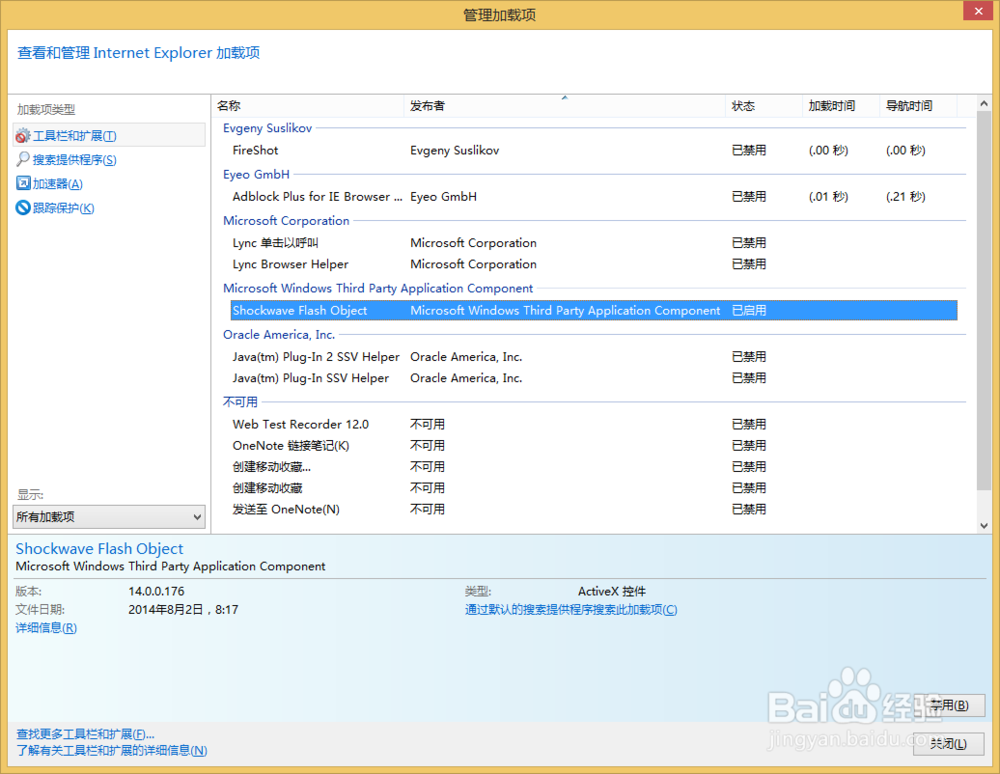Image resolution: width=1000 pixels, height=774 pixels.
Task: Select the Lync Browser Helper add-on
Action: click(593, 264)
